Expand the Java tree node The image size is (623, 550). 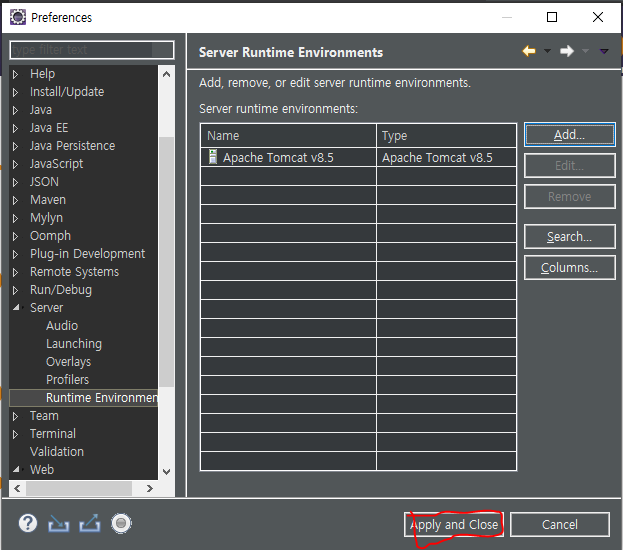click(x=15, y=110)
